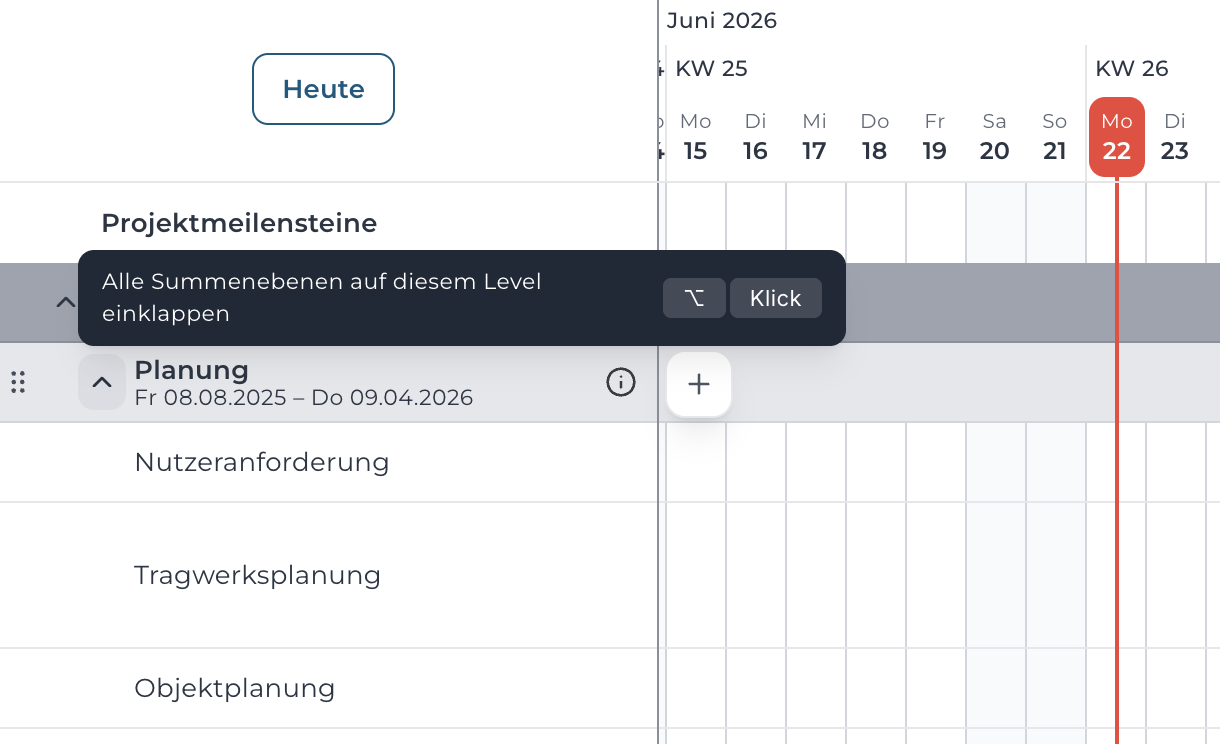Click the Klick key hint in tooltip
The width and height of the screenshot is (1220, 744).
[776, 298]
